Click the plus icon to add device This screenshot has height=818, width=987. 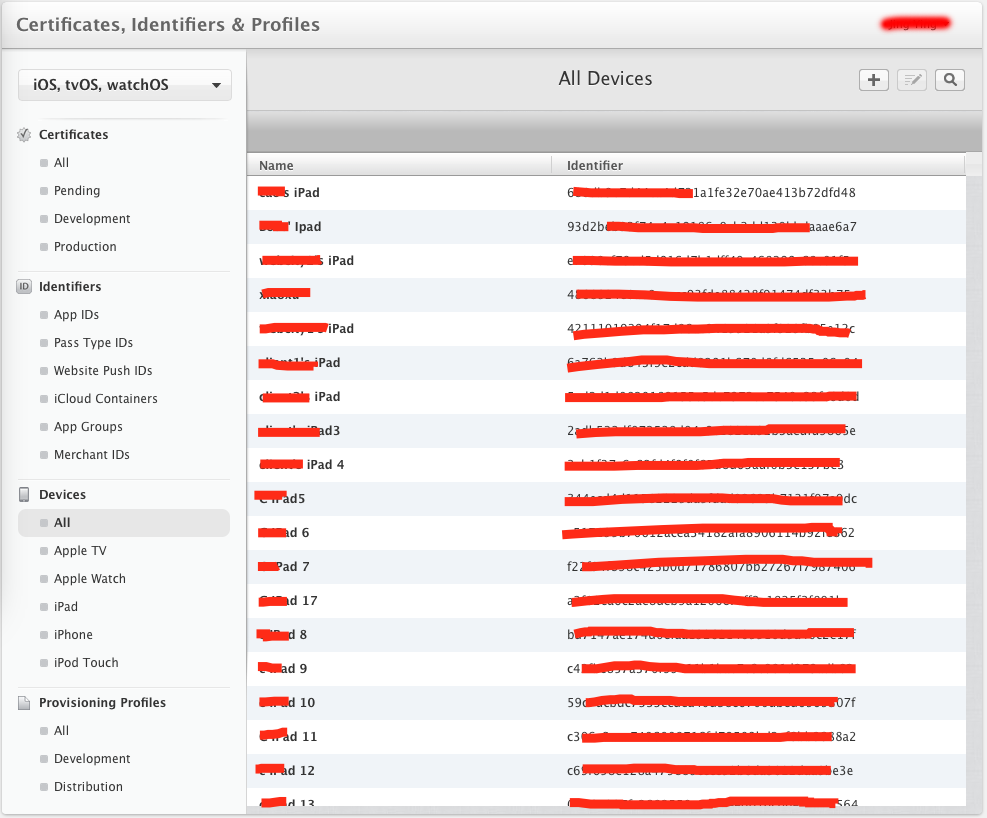point(873,80)
